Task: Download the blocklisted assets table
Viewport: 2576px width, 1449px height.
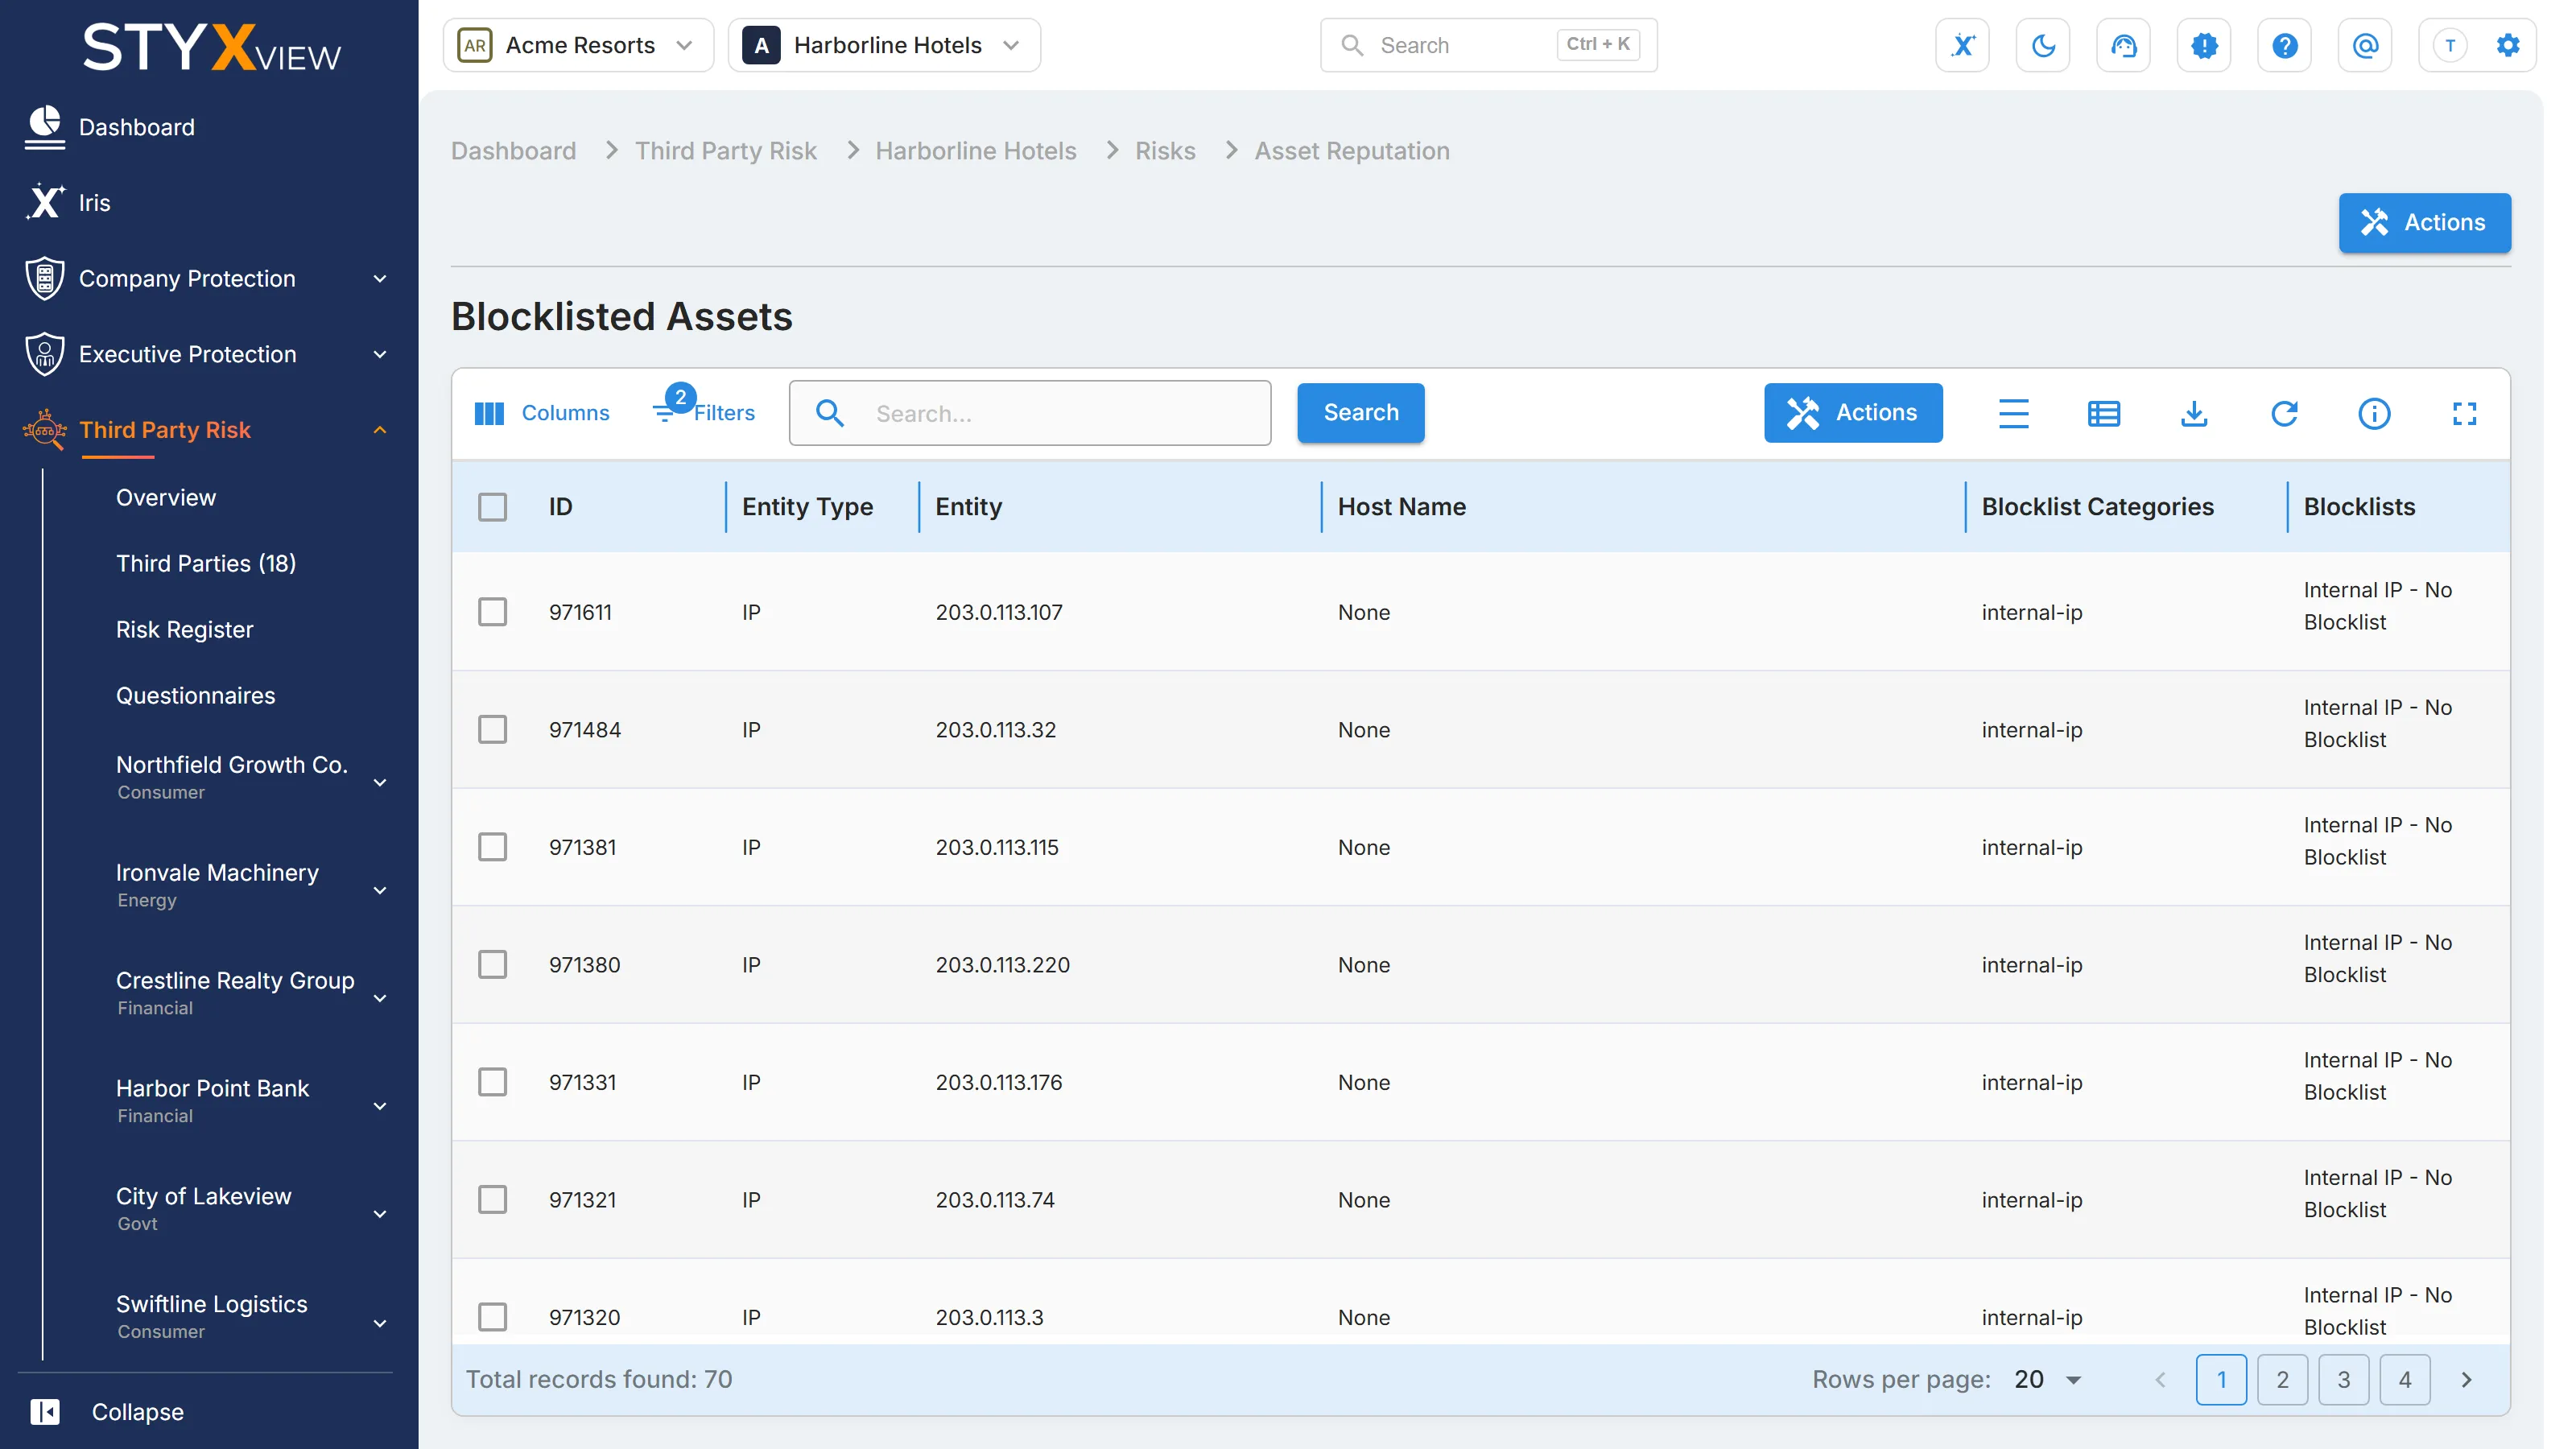Action: pyautogui.click(x=2194, y=413)
